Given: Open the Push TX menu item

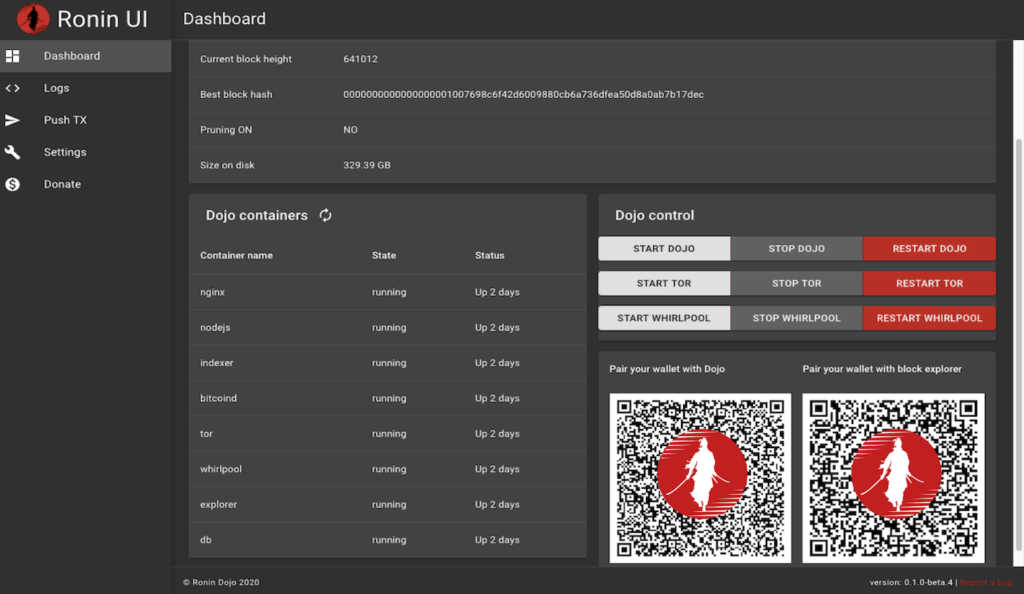Looking at the screenshot, I should click(86, 120).
